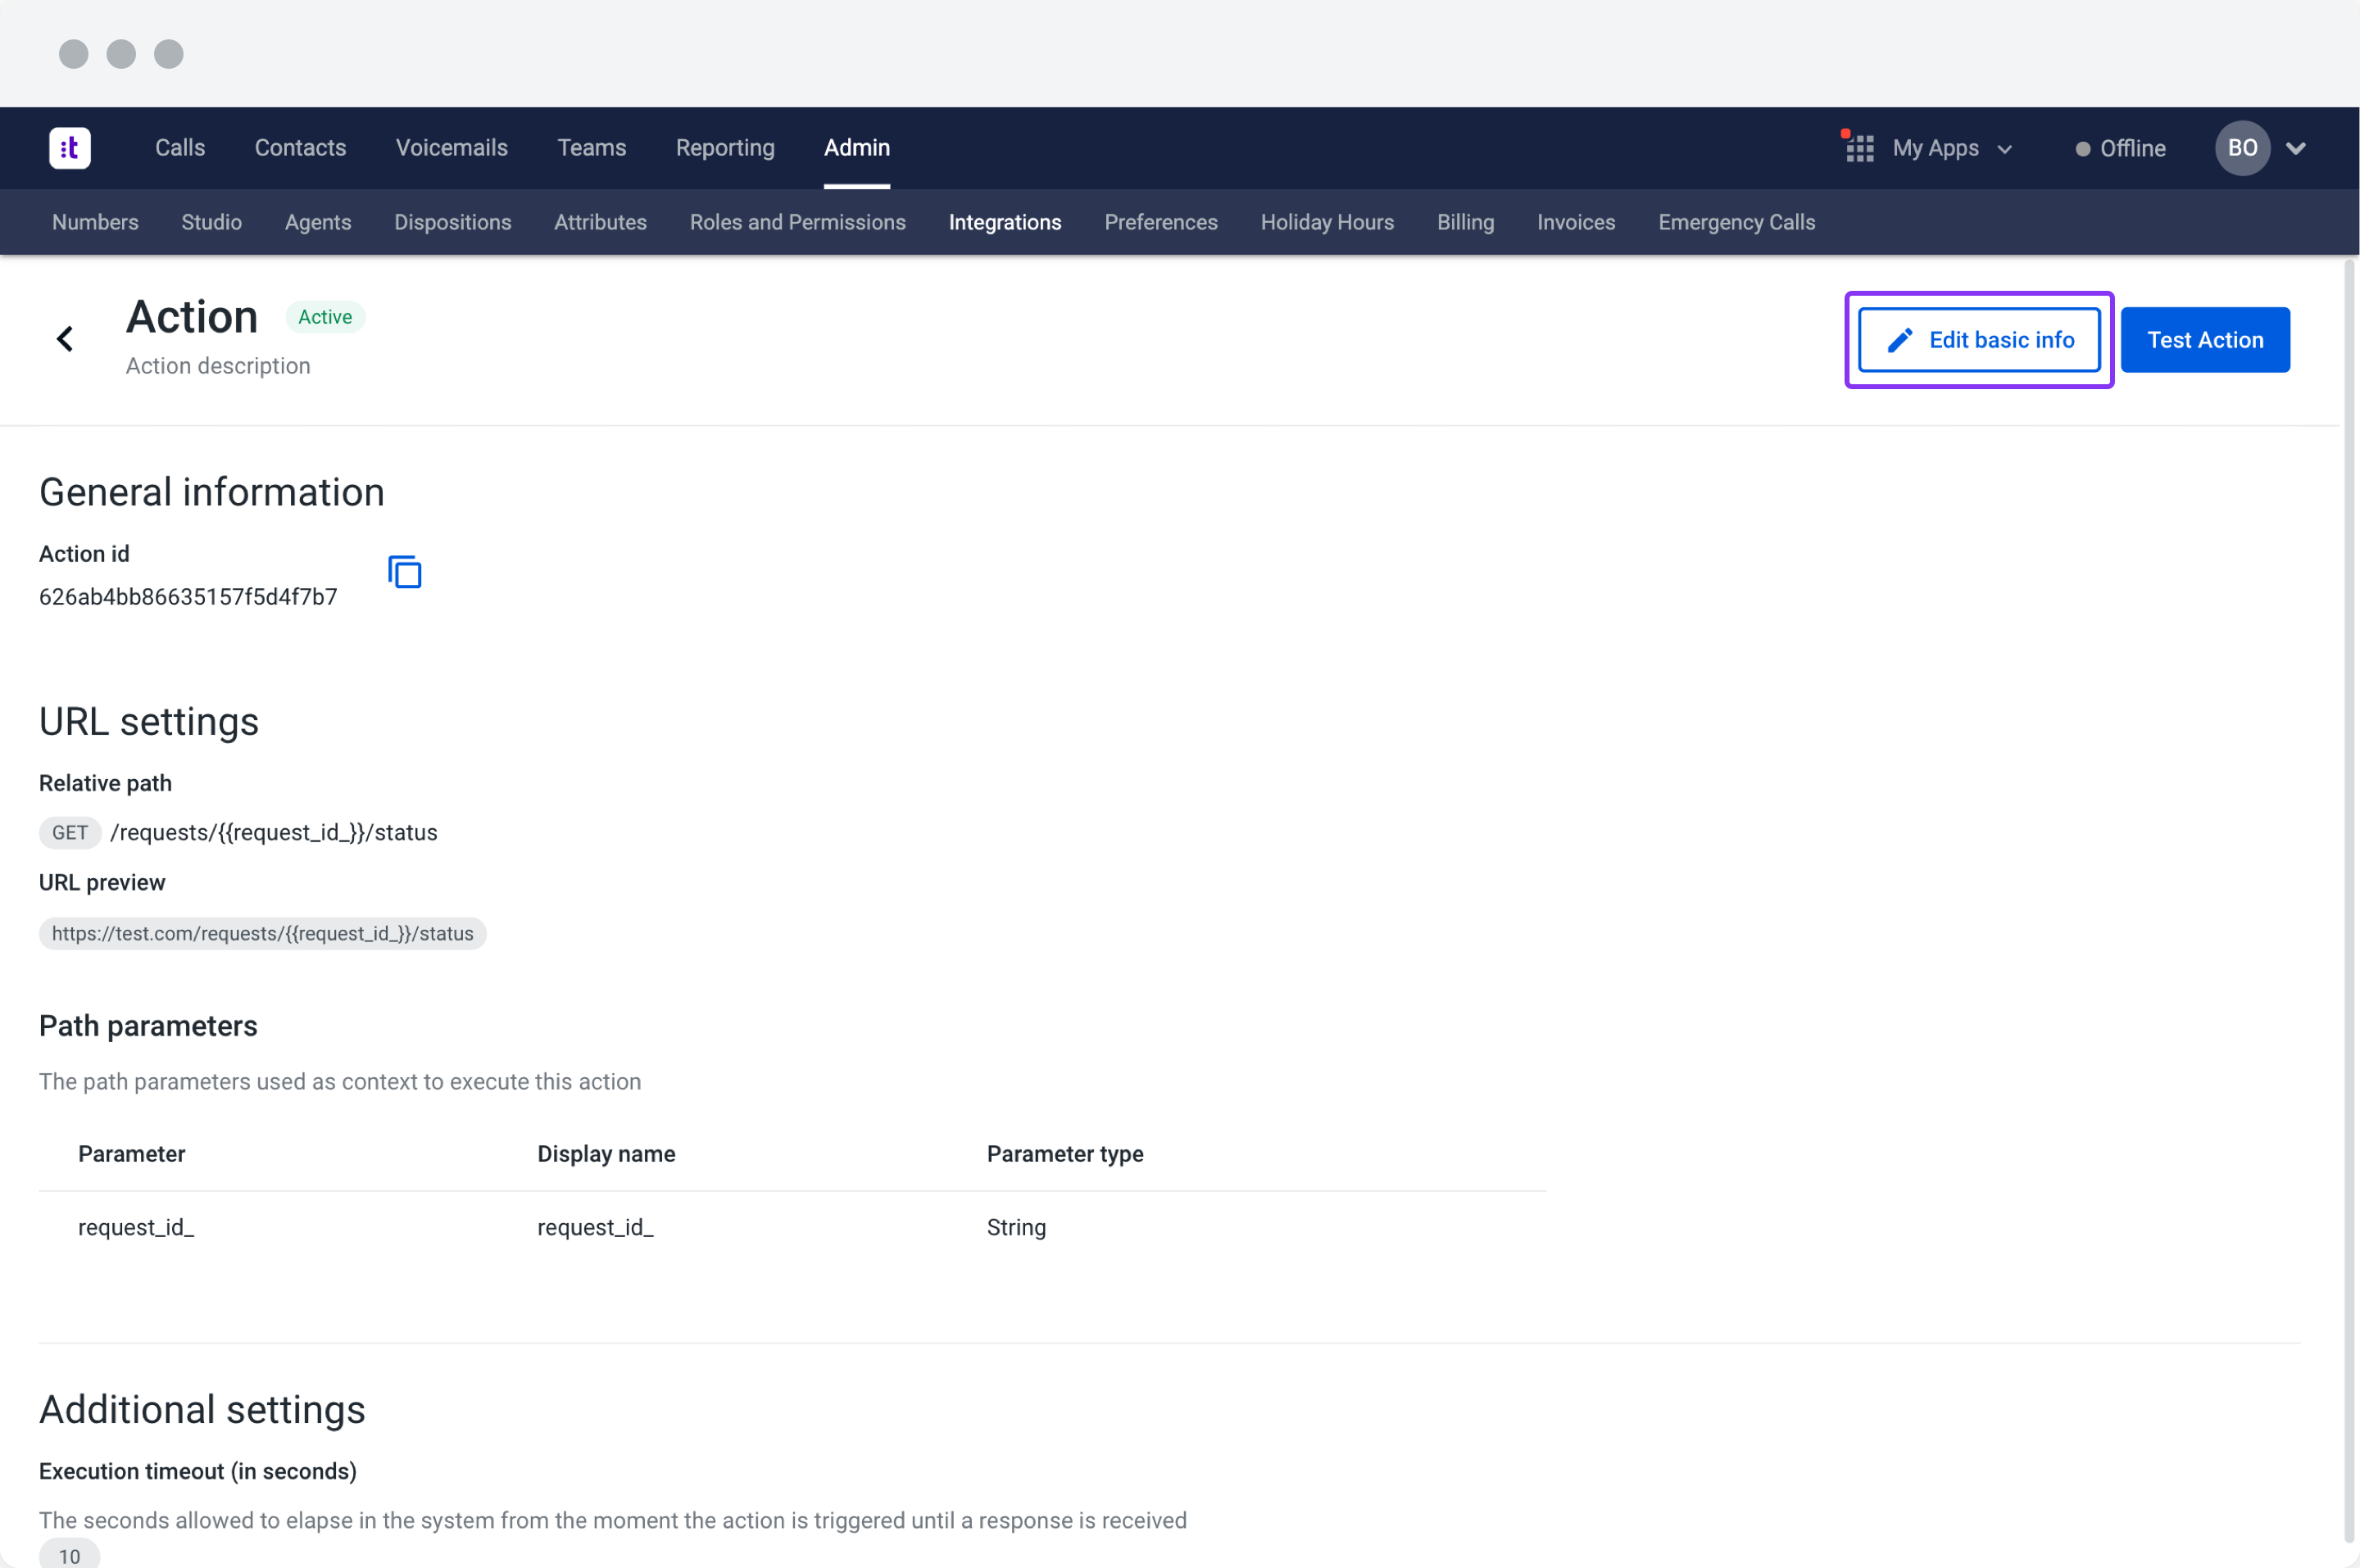Open the My Apps grid icon
Screen dimensions: 2360x1568
[x=1859, y=149]
